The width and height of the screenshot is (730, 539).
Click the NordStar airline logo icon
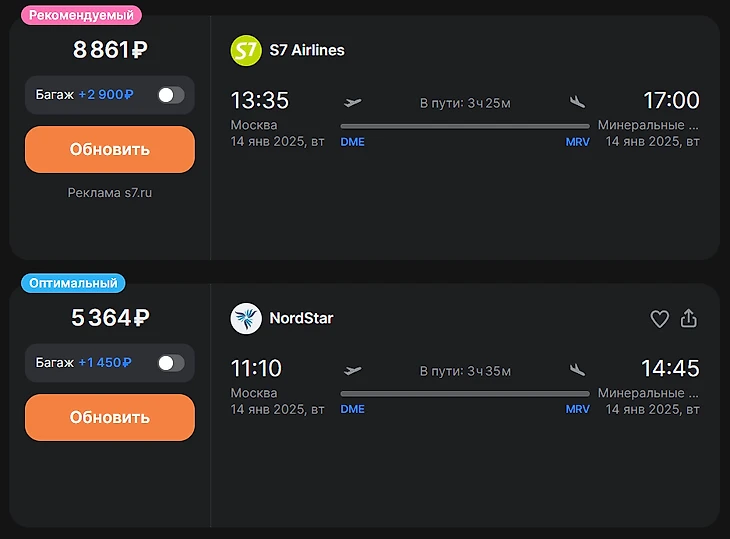coord(246,319)
